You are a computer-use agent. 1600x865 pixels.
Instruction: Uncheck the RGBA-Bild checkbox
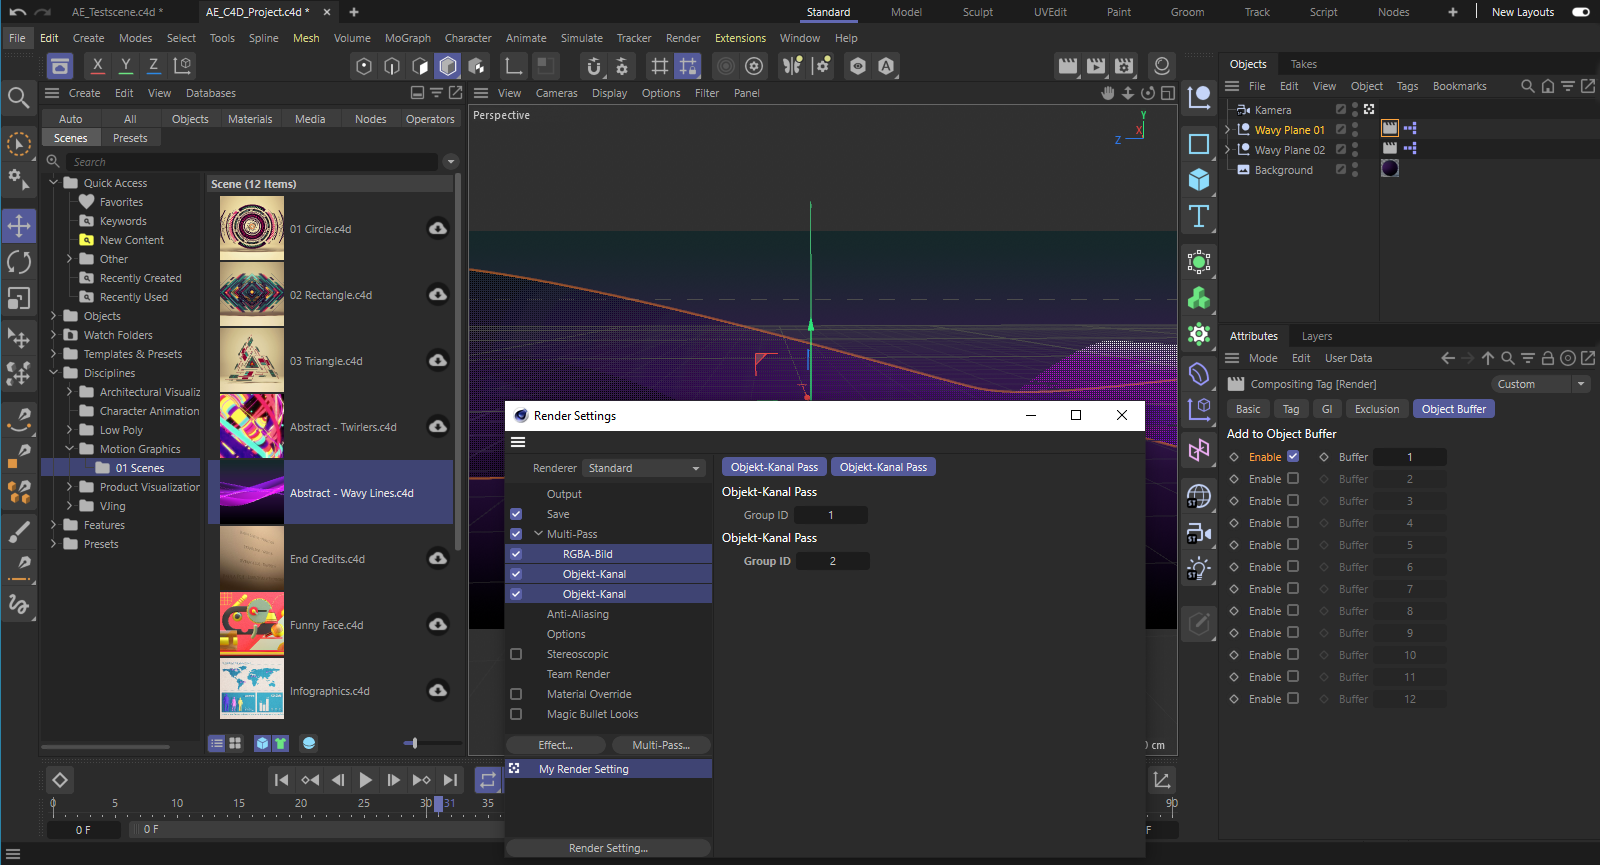516,554
